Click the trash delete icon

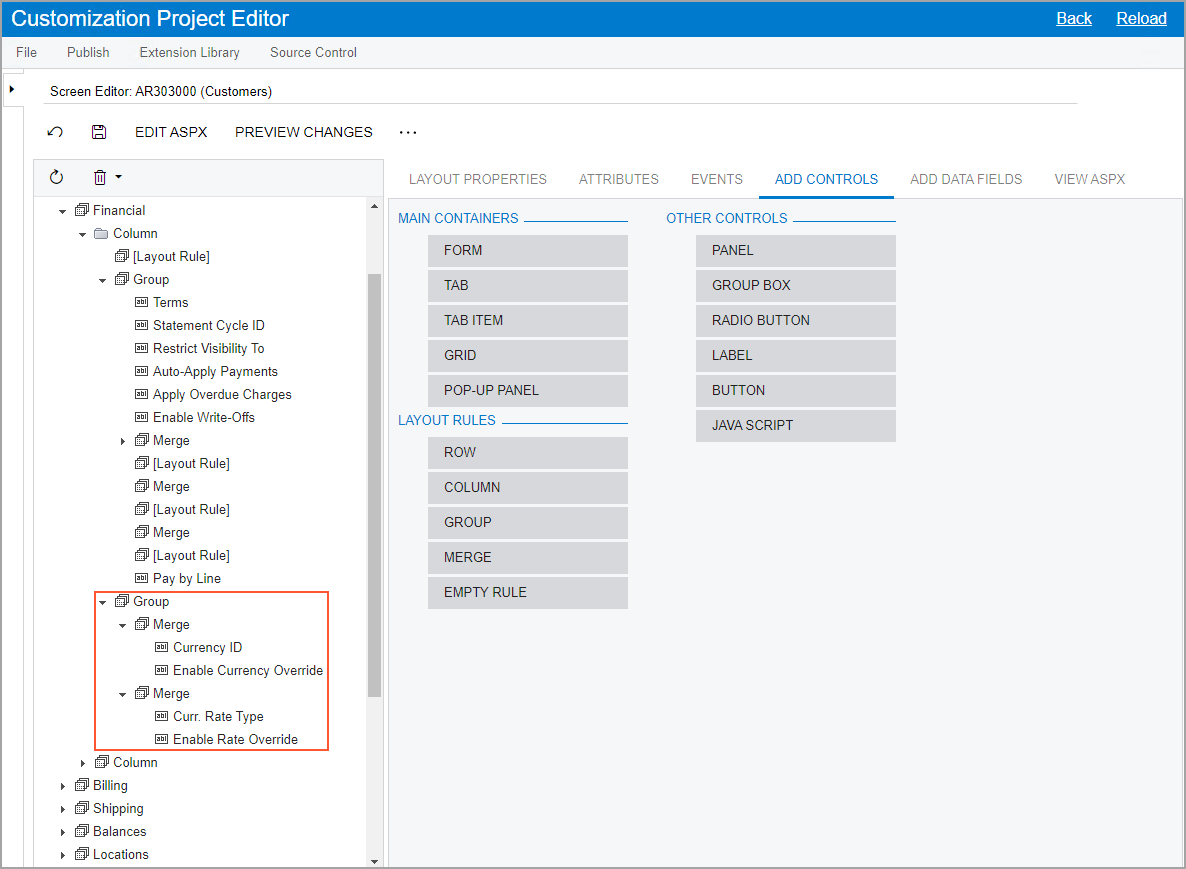point(100,177)
